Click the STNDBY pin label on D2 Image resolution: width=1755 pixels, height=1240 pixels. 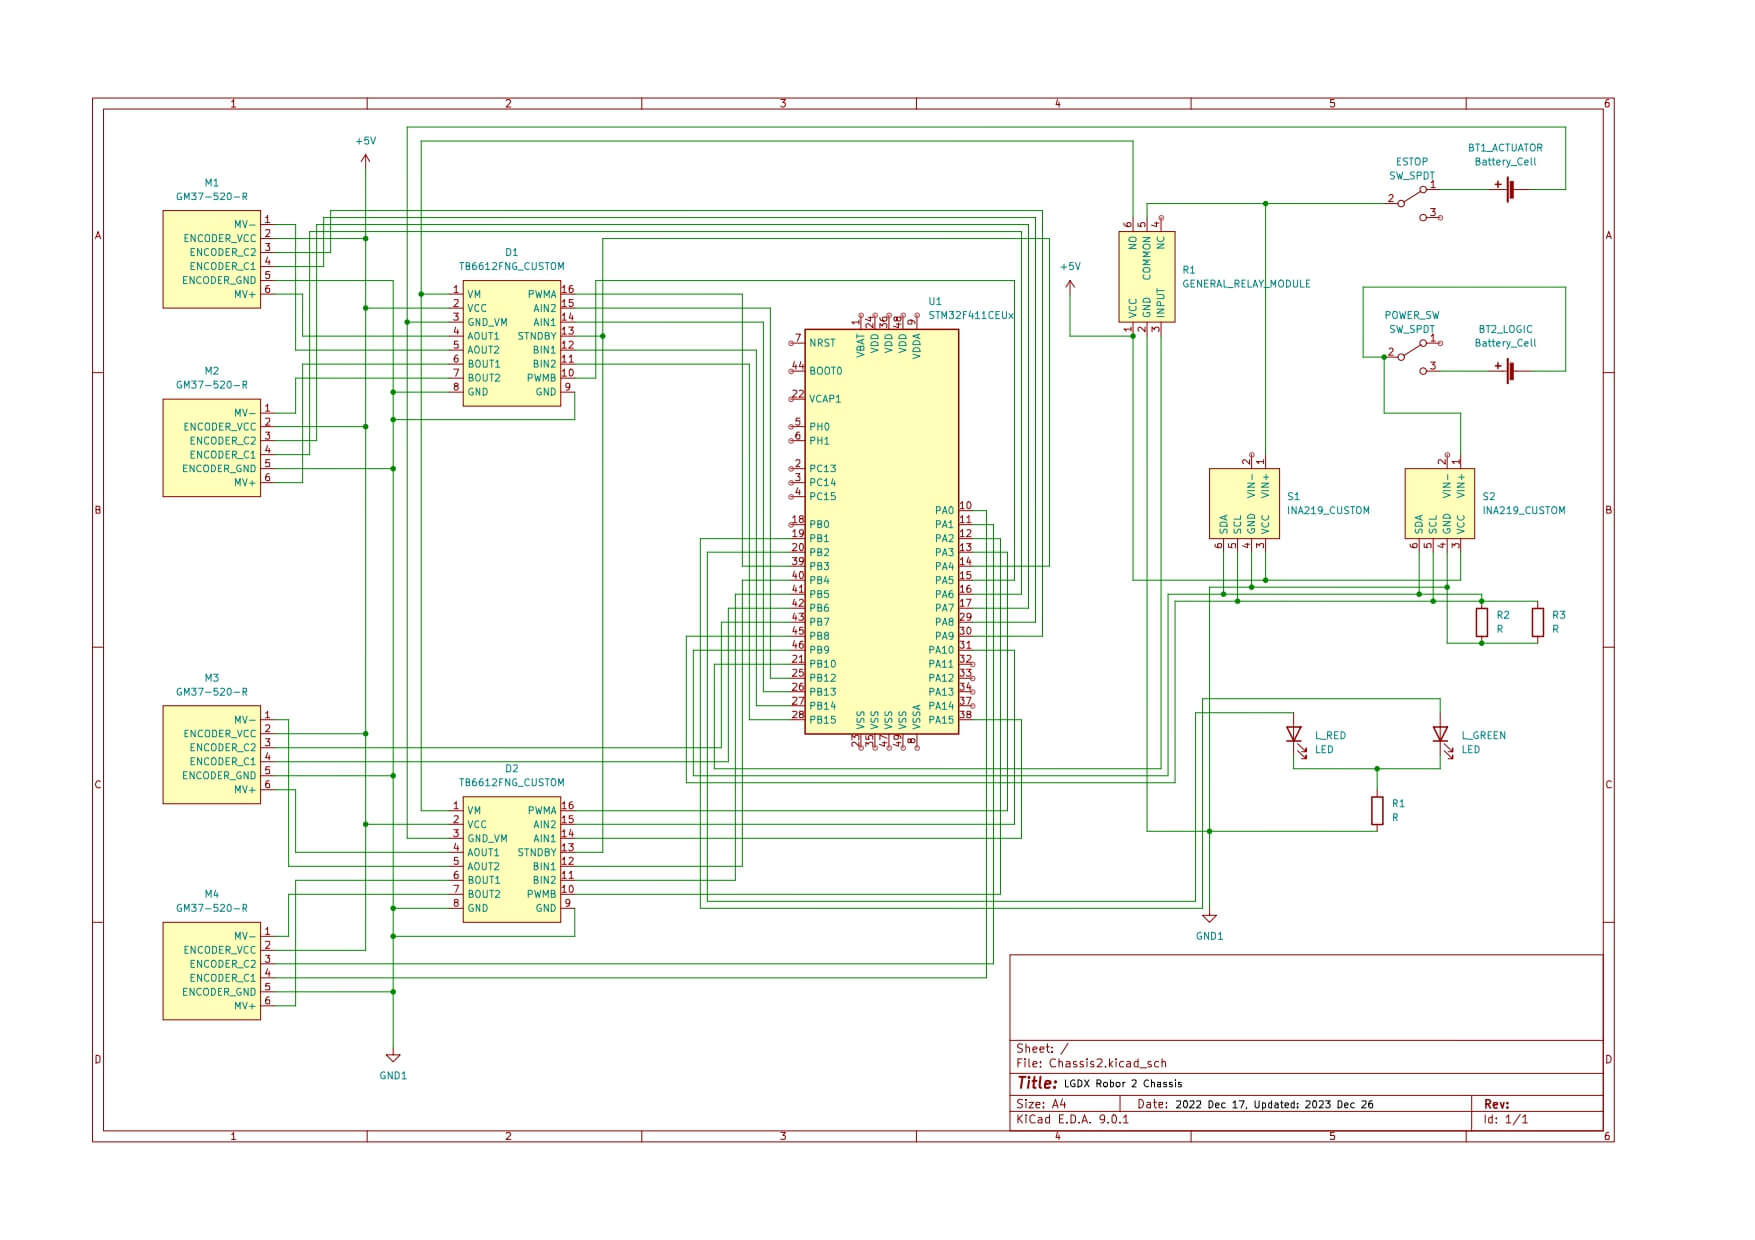(537, 852)
